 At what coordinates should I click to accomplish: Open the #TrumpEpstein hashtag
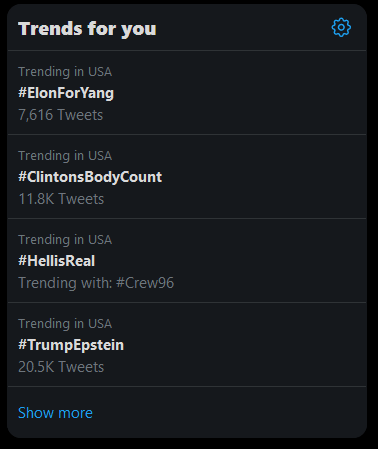(x=71, y=345)
